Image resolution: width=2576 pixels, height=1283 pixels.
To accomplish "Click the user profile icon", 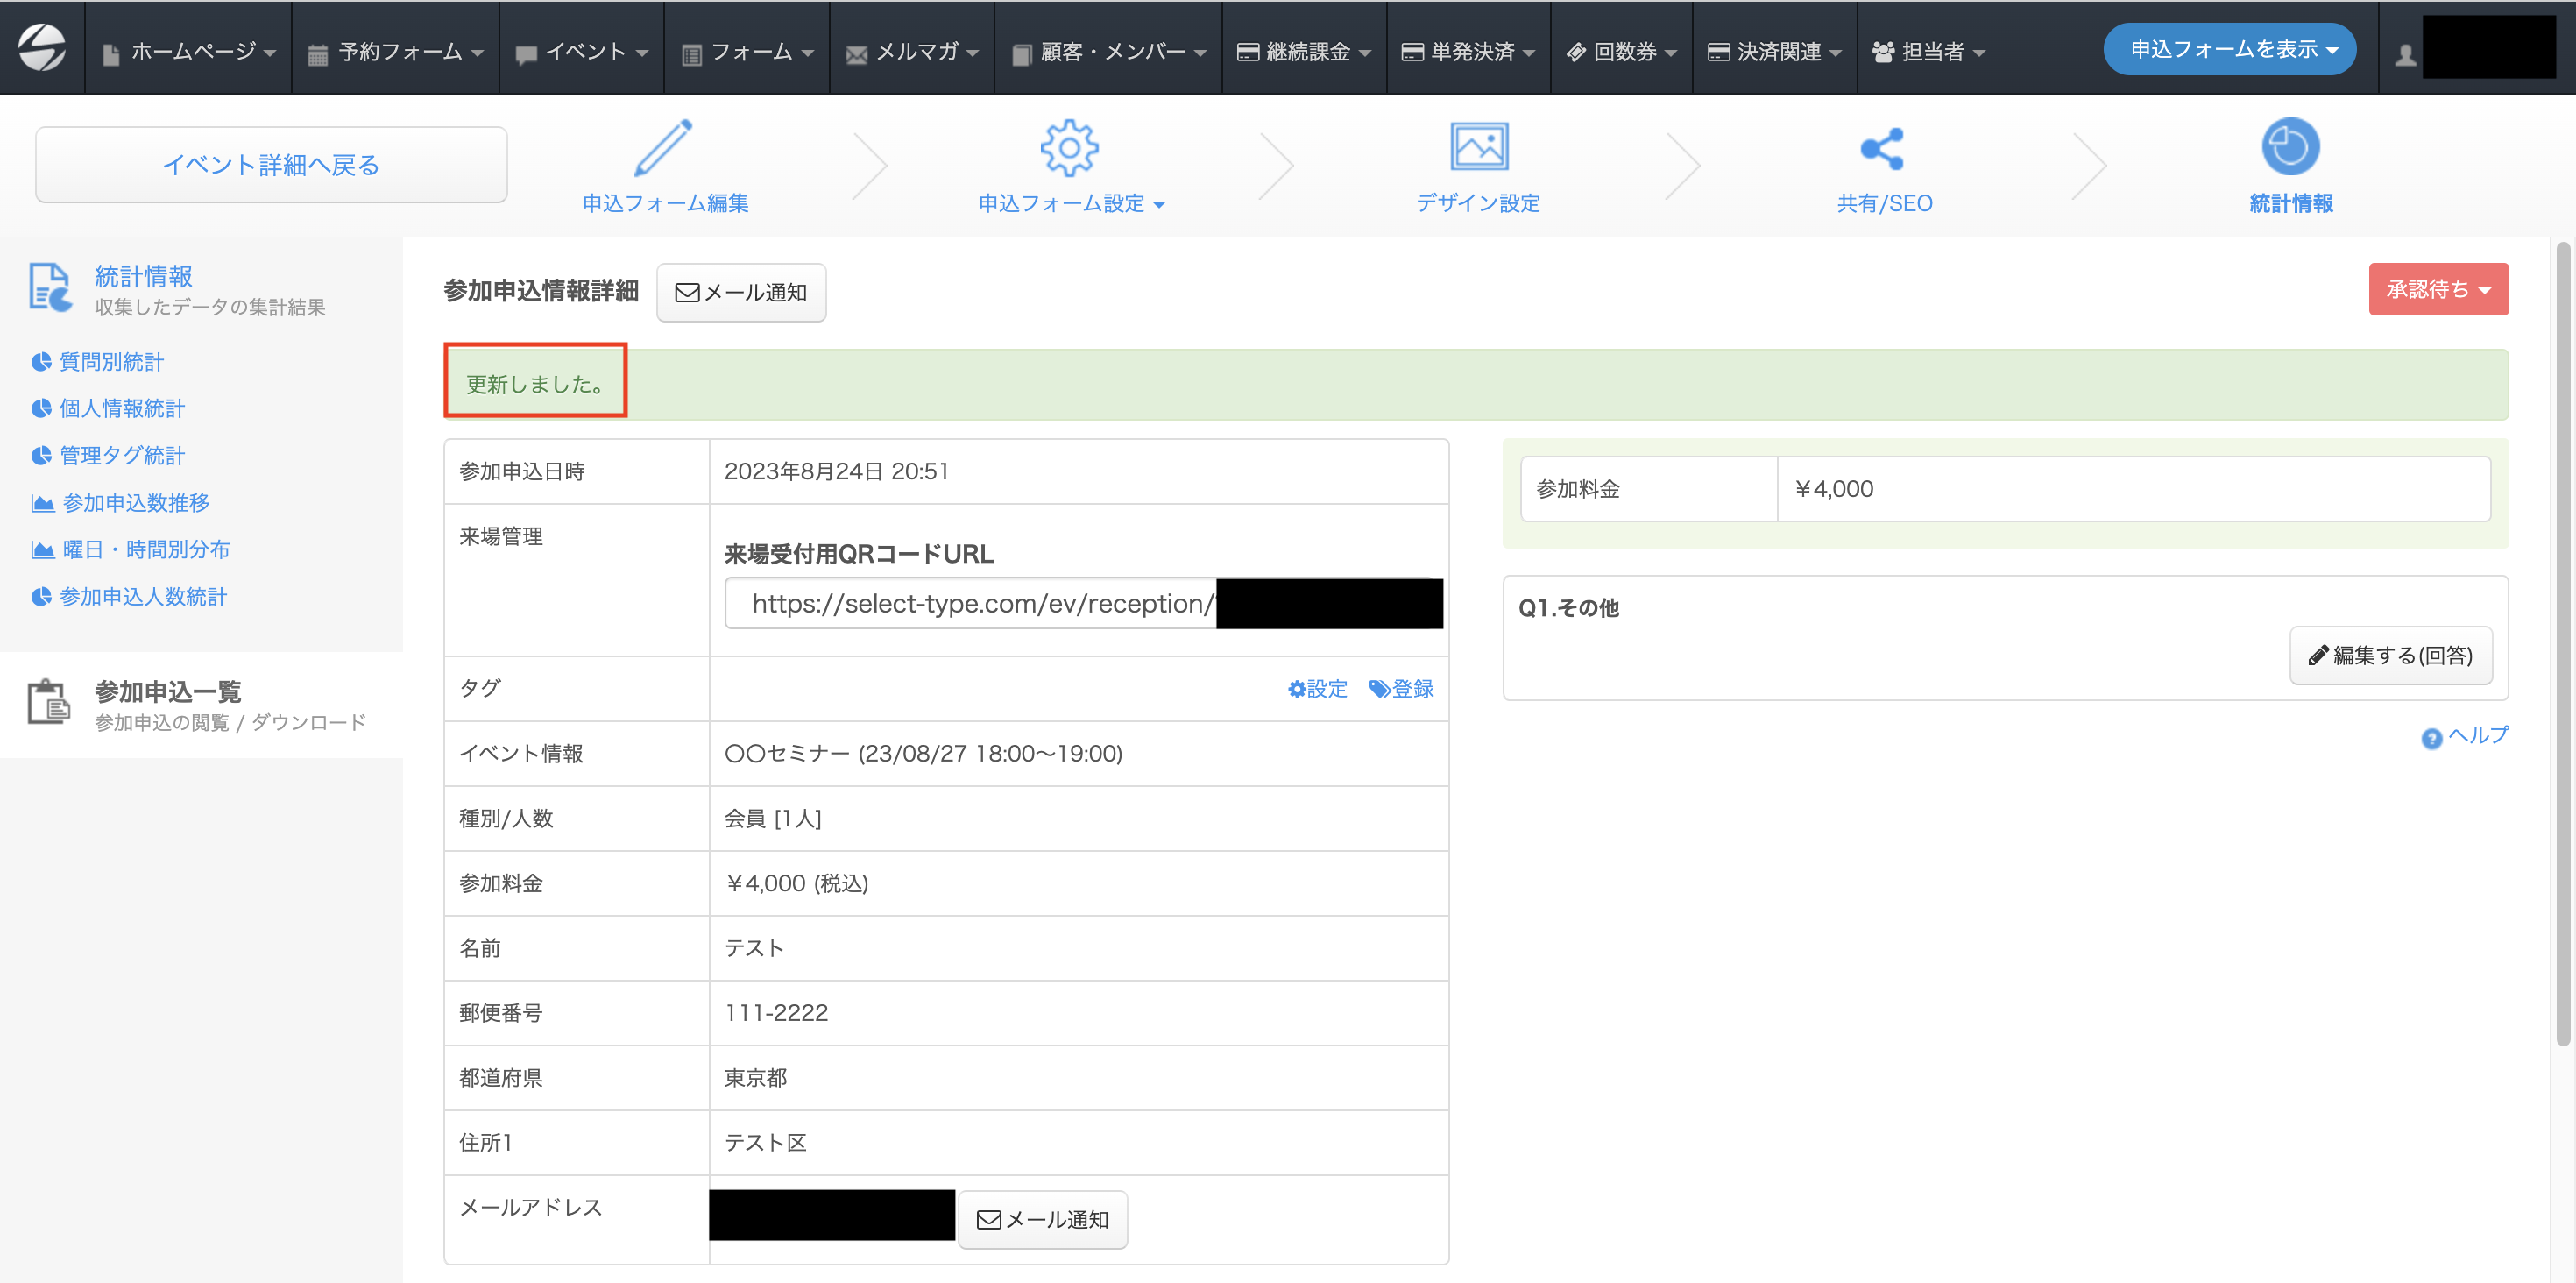I will click(x=2405, y=54).
